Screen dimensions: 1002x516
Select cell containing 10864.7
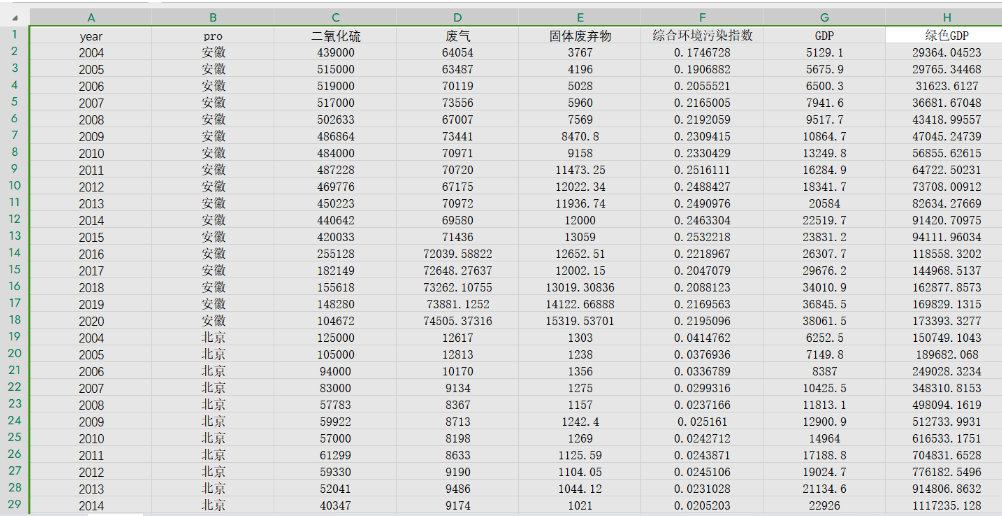(824, 136)
